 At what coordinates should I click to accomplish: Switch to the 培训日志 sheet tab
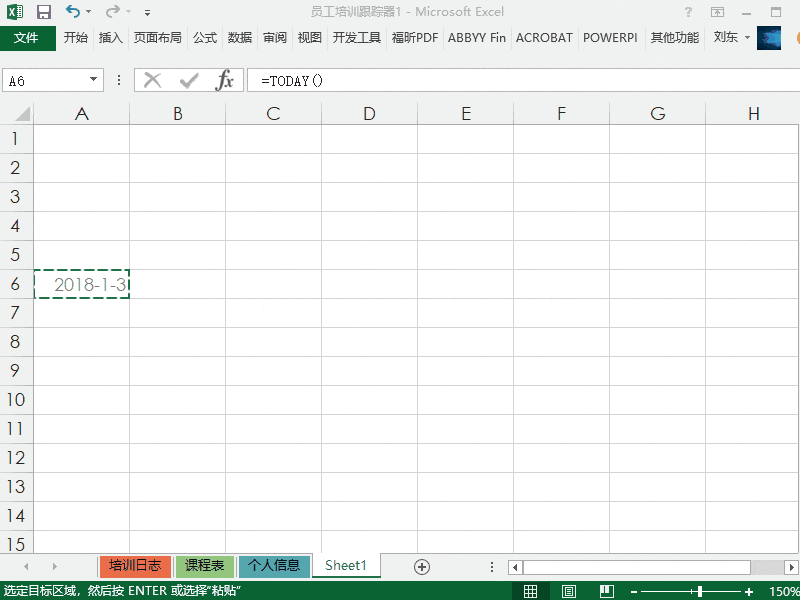[134, 565]
